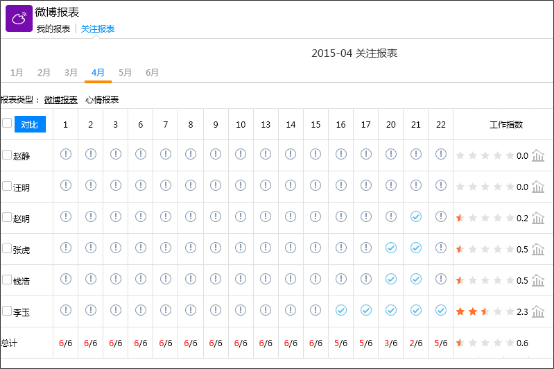Check the box for 李玉
554x369 pixels.
click(x=7, y=311)
